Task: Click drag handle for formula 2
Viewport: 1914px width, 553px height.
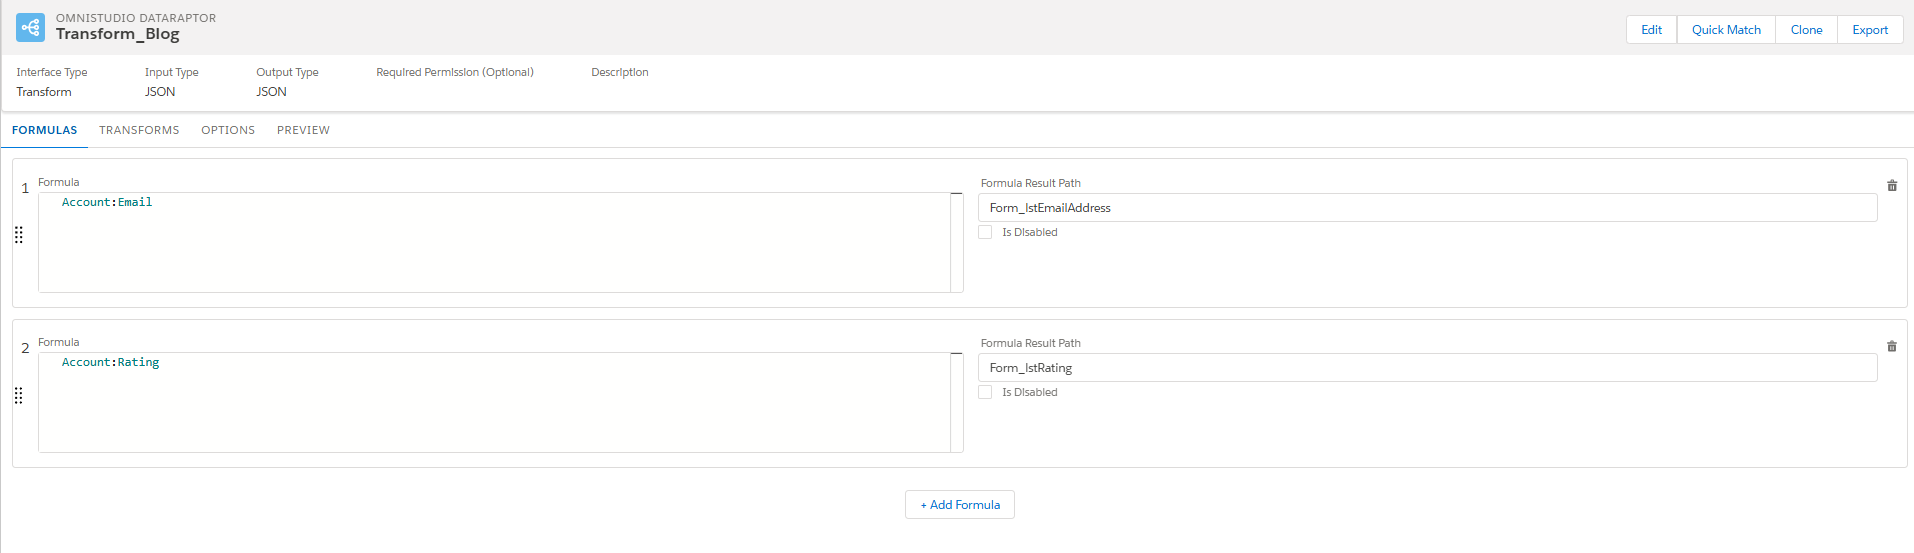Action: (18, 396)
